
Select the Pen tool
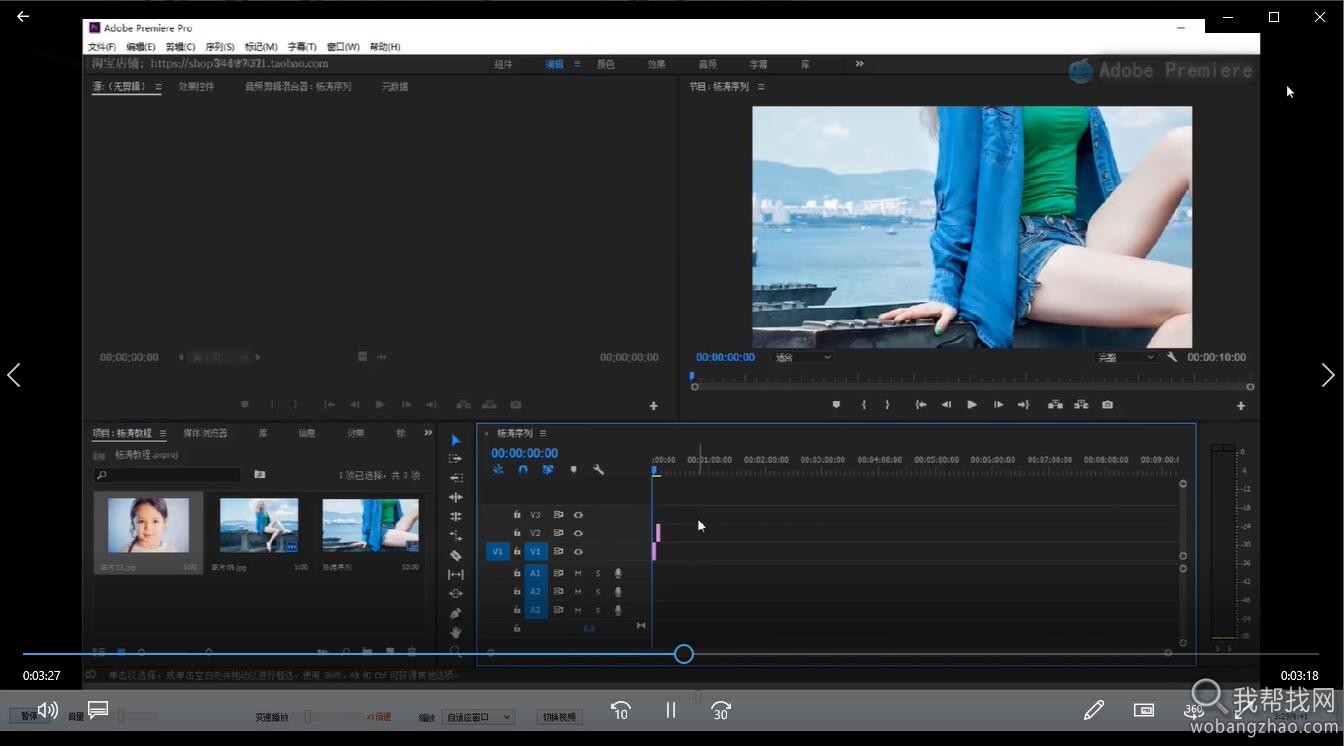coord(456,613)
